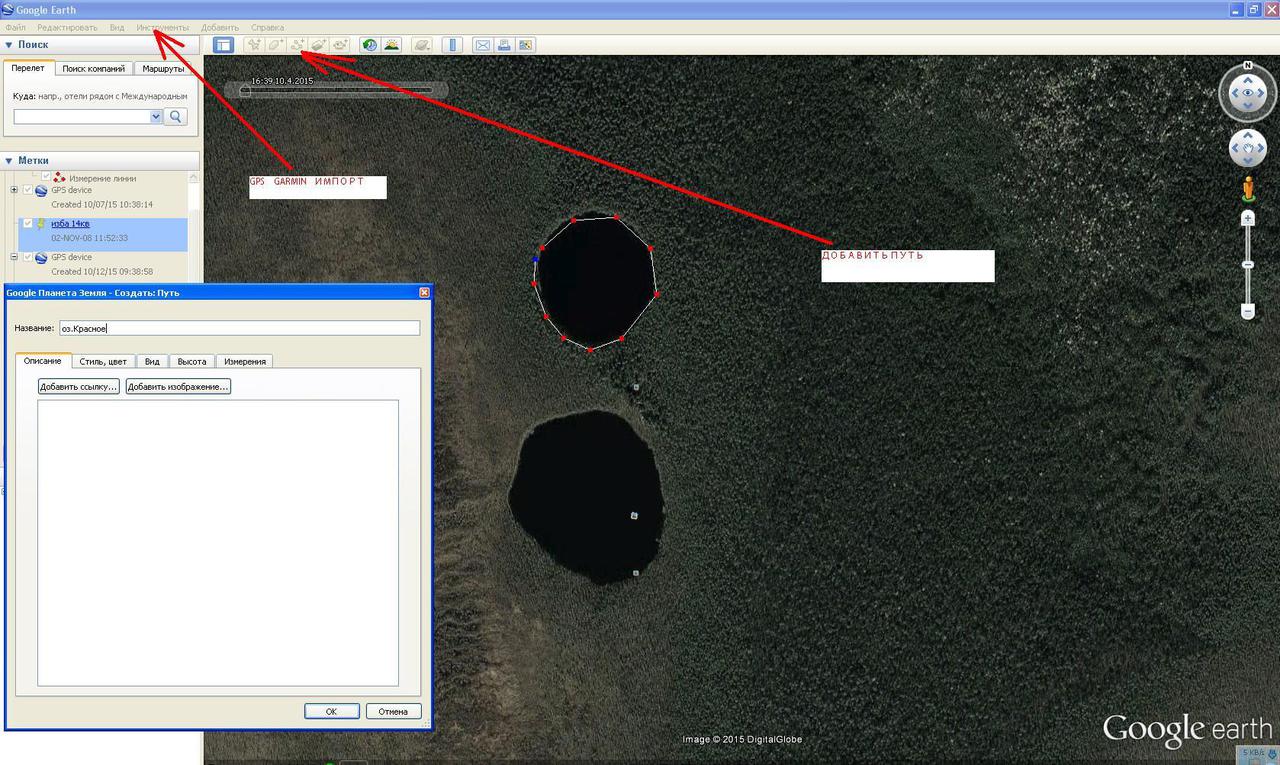The height and width of the screenshot is (765, 1280).
Task: Show the ruler measuring tool
Action: tap(452, 45)
